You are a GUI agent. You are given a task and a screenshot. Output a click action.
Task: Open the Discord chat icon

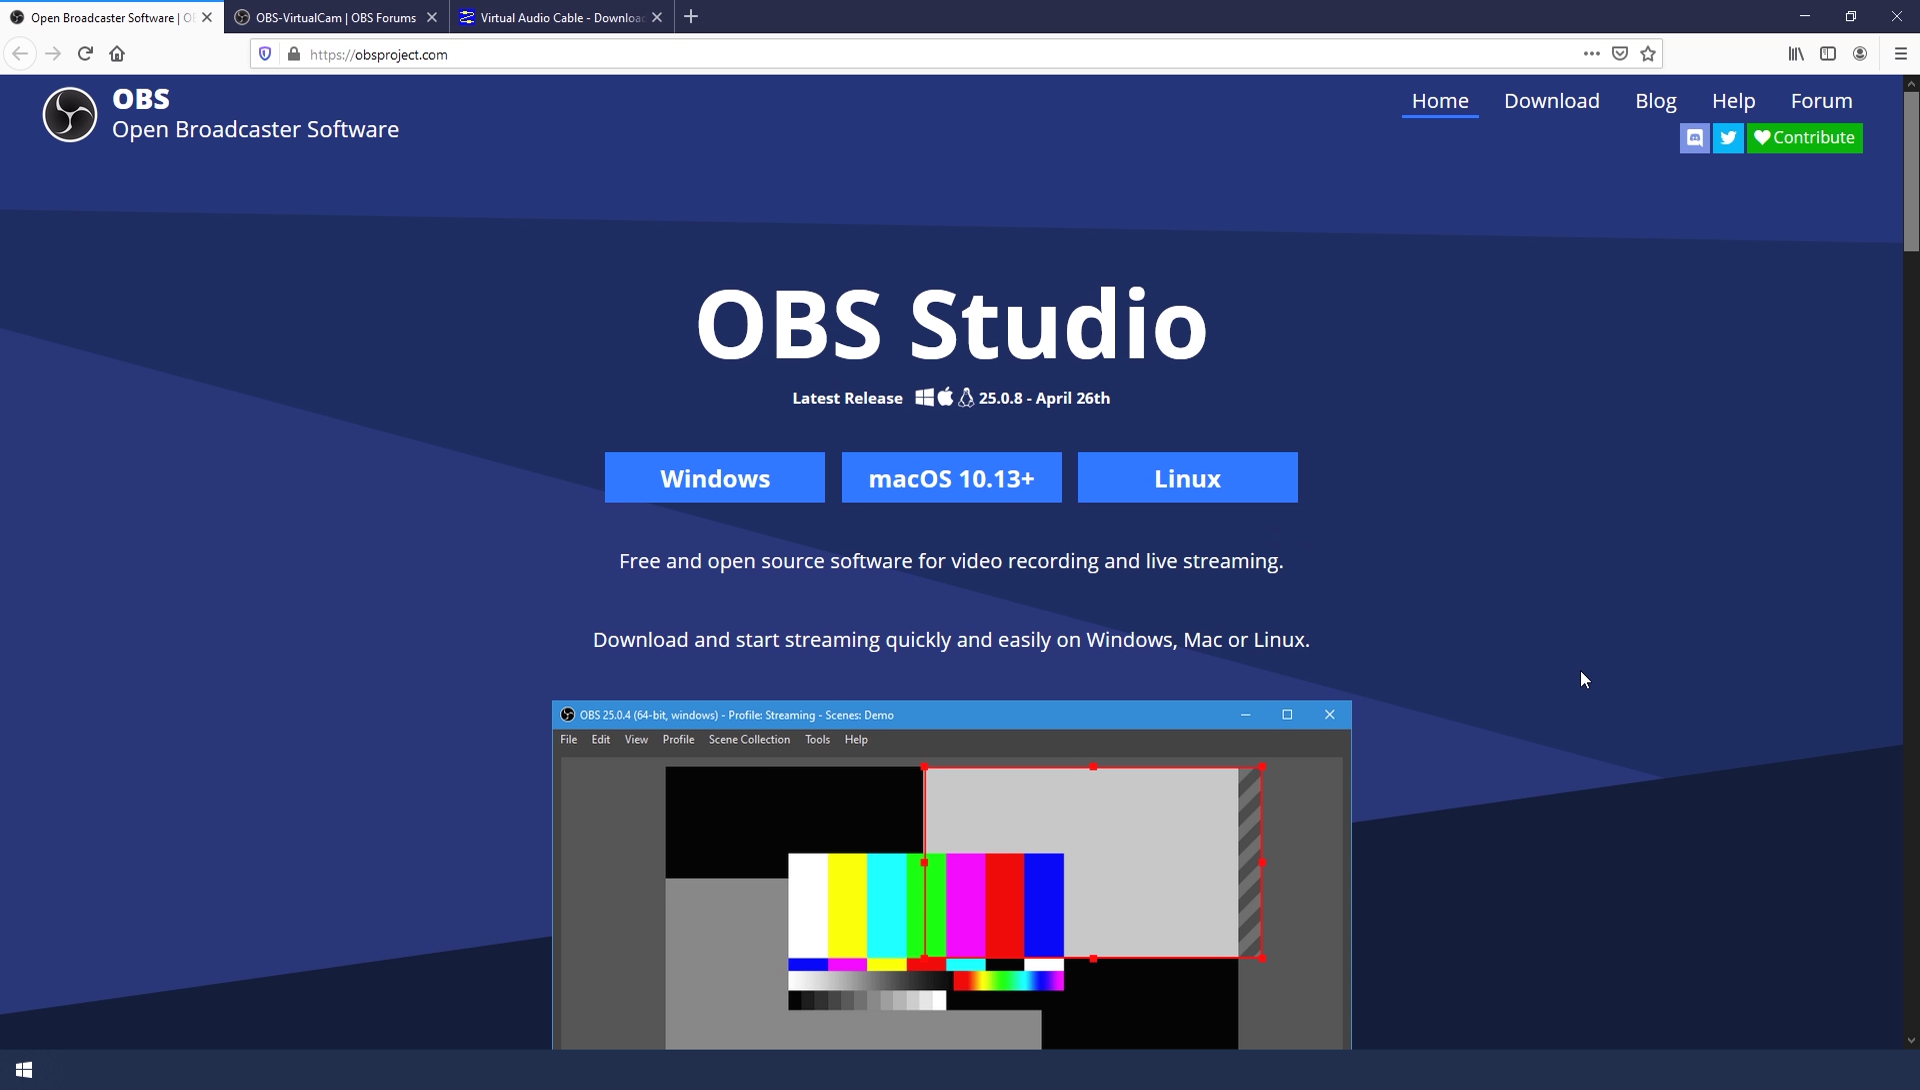(1694, 138)
